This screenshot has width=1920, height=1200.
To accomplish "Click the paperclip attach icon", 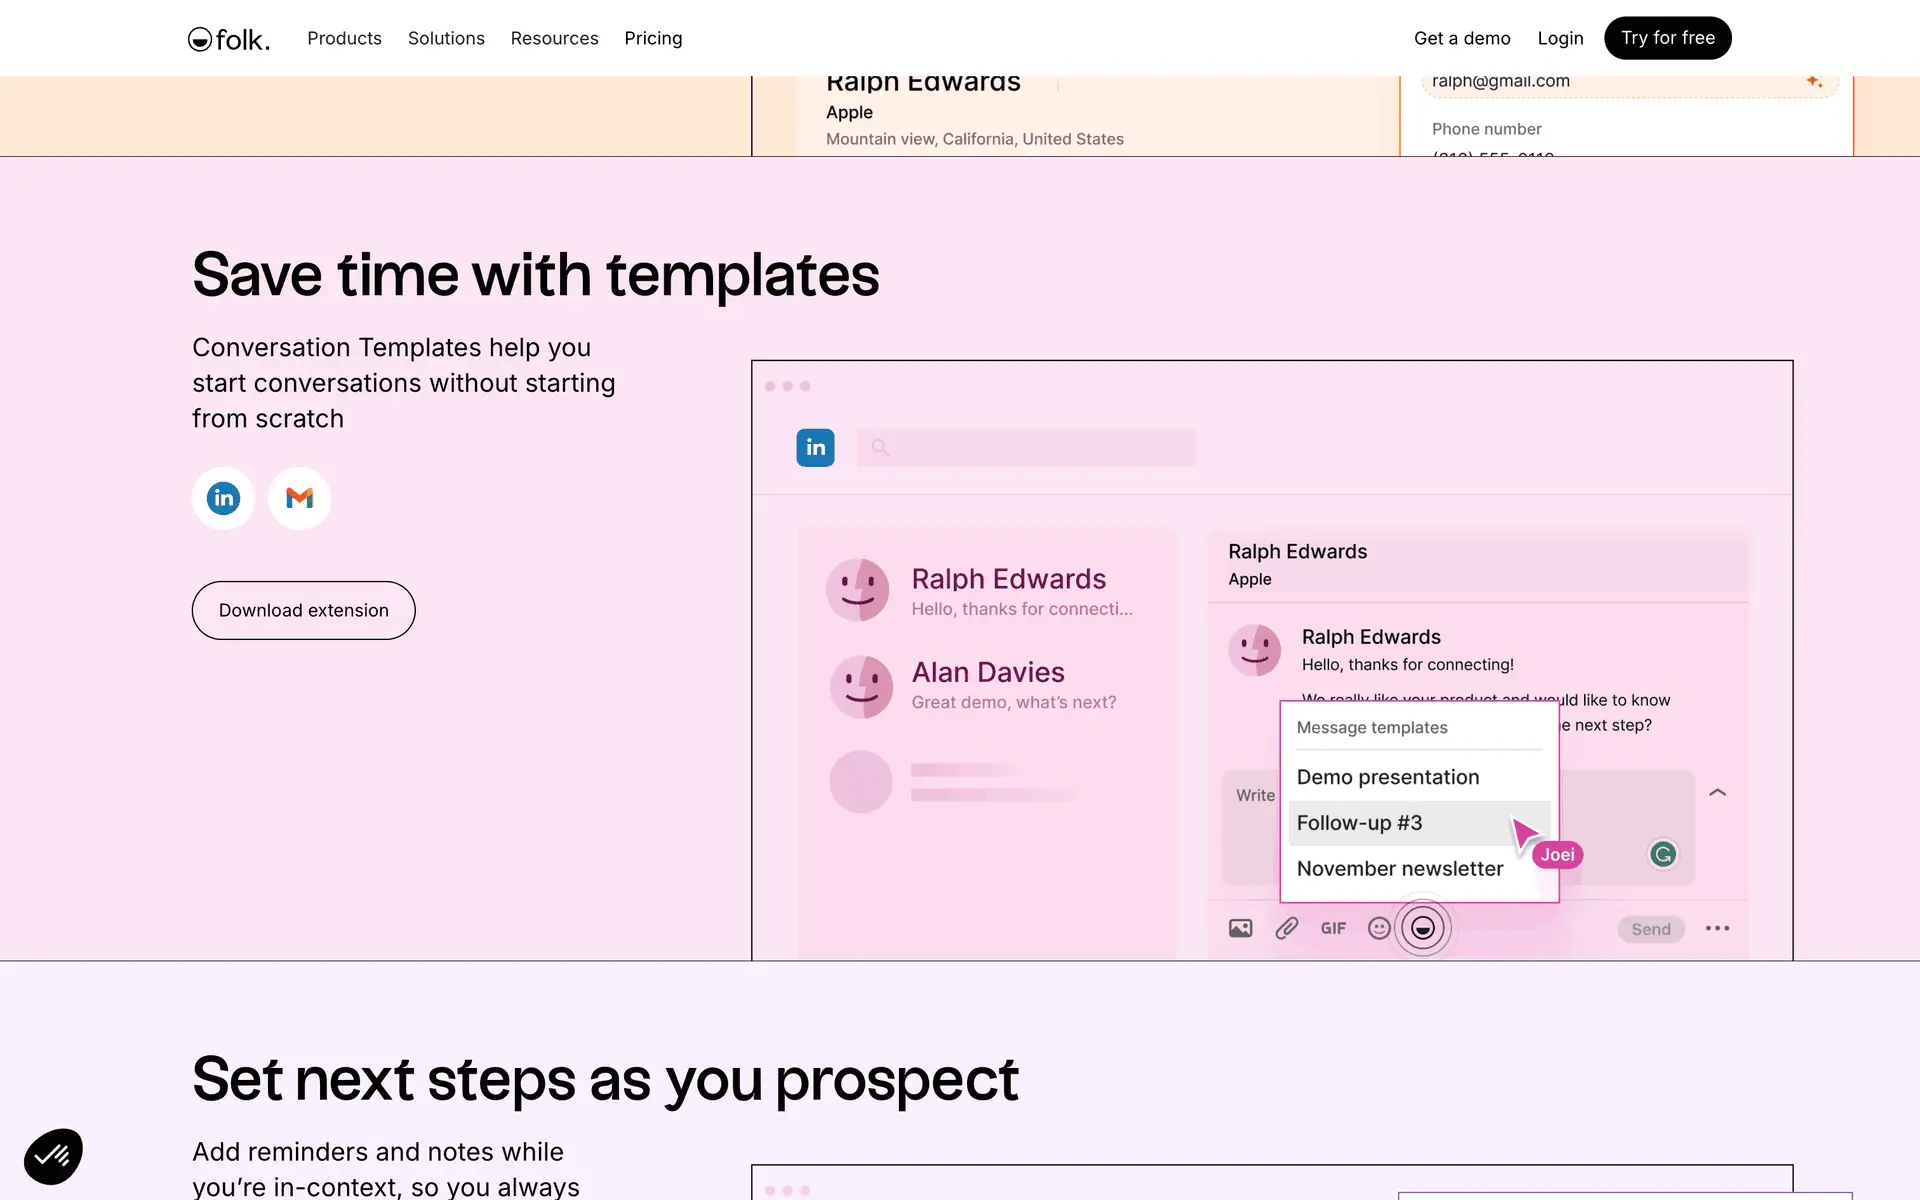I will tap(1286, 928).
